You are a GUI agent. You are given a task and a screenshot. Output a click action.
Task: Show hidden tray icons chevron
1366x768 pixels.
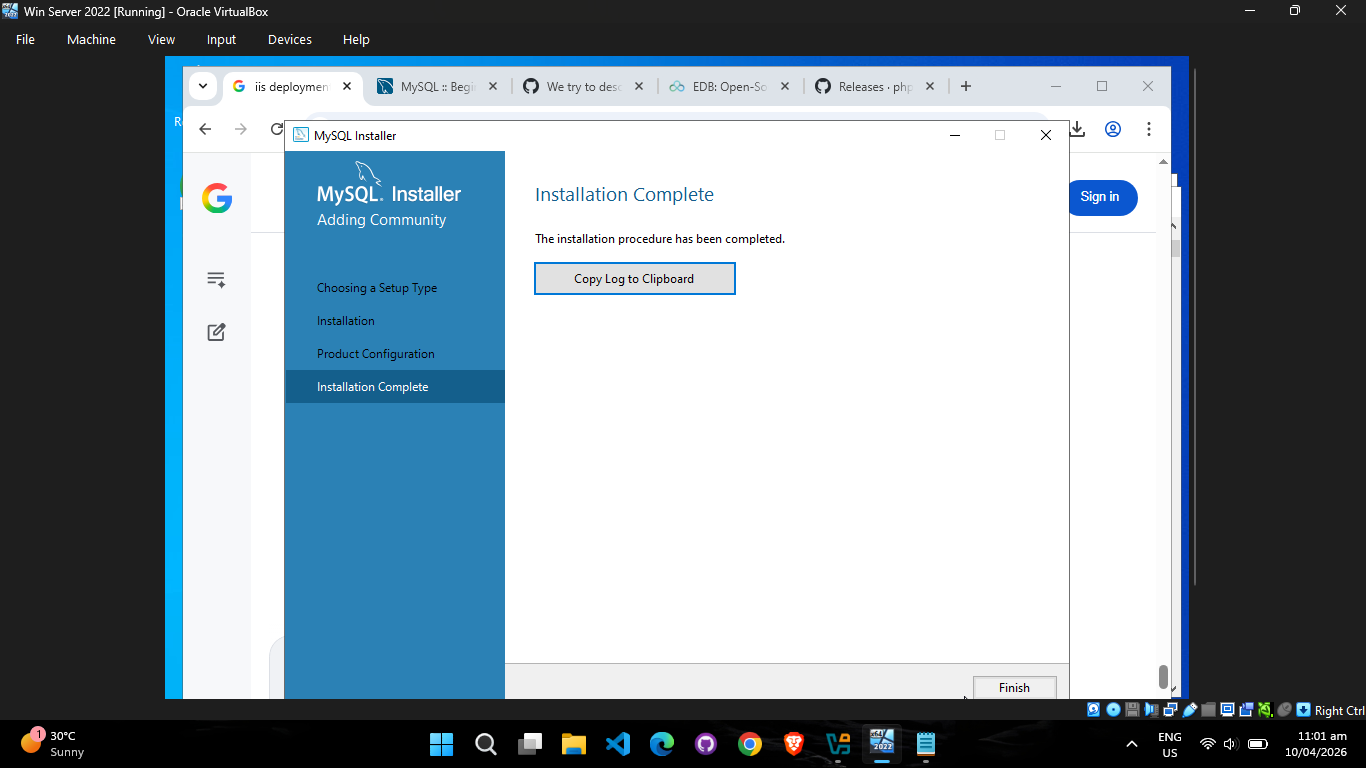(x=1132, y=744)
